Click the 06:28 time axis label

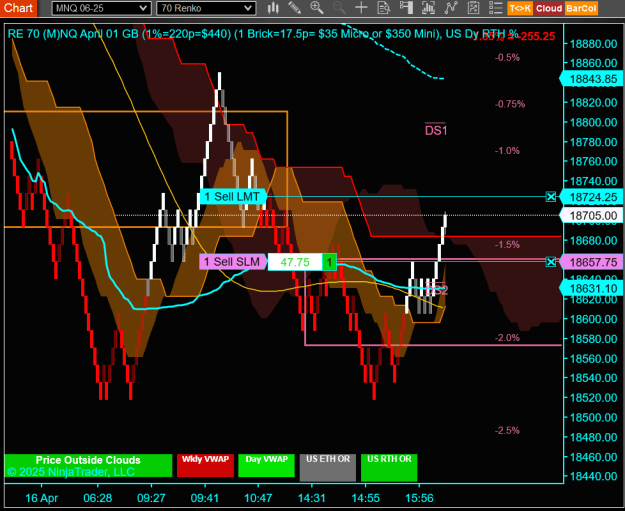pyautogui.click(x=98, y=498)
